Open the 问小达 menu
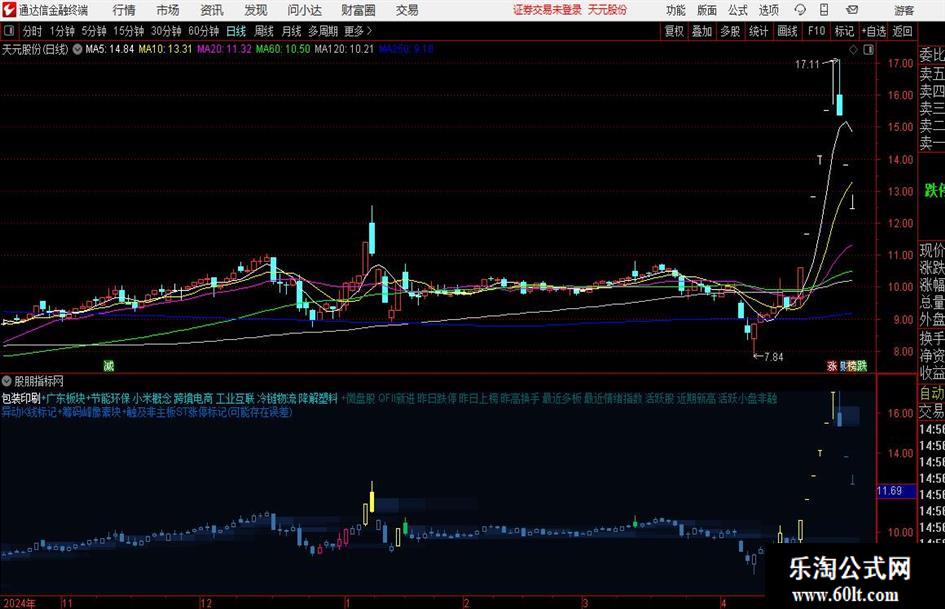945x609 pixels. coord(304,10)
